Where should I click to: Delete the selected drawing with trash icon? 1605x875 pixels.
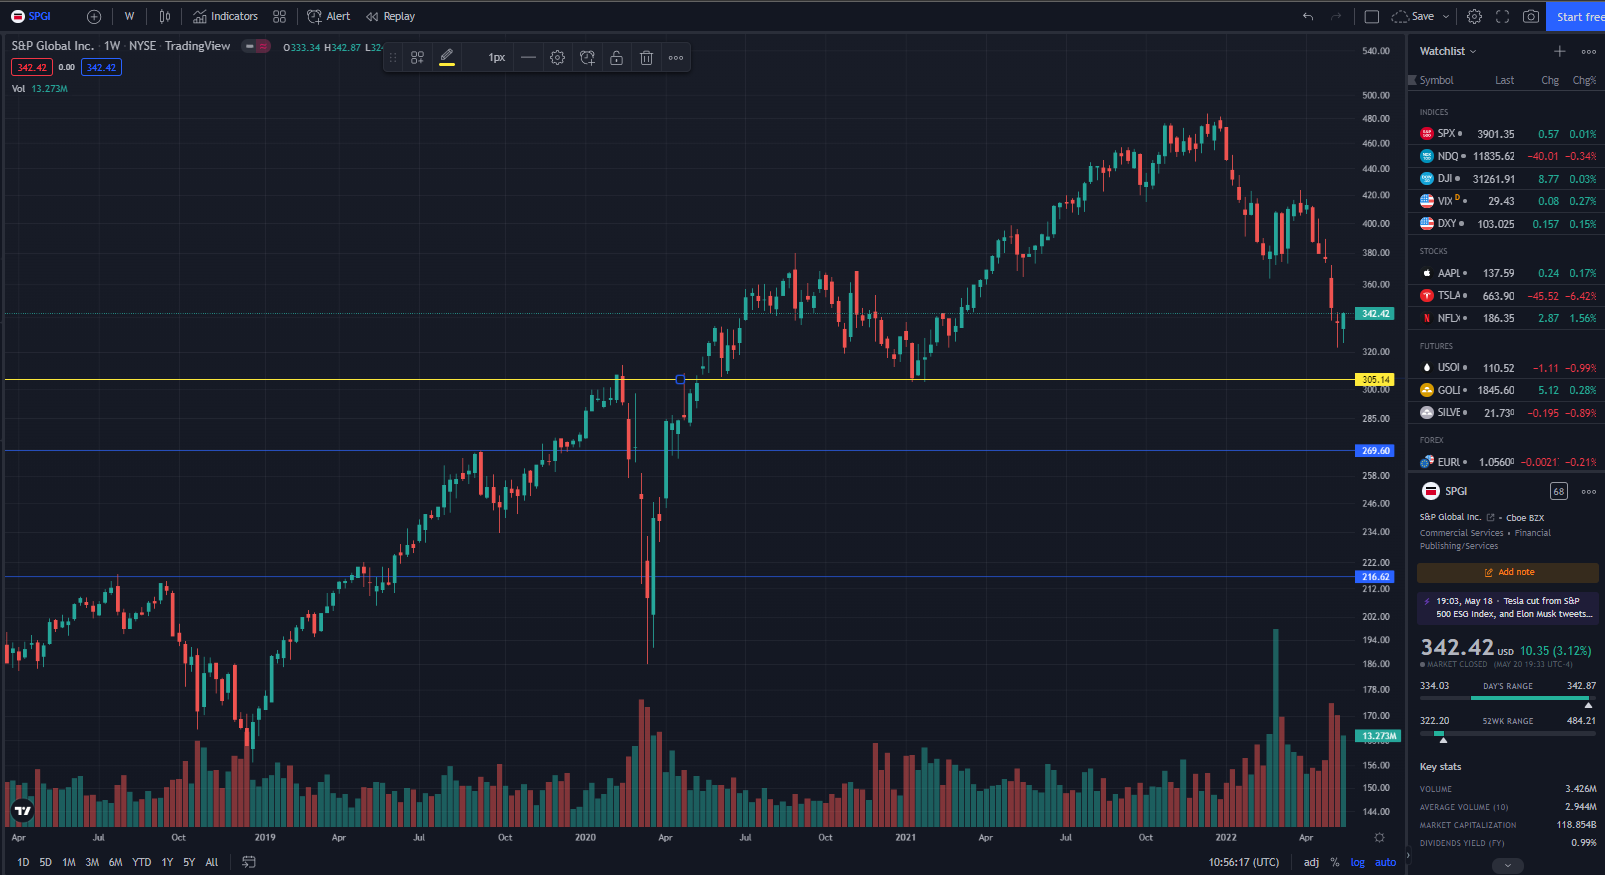pos(646,58)
